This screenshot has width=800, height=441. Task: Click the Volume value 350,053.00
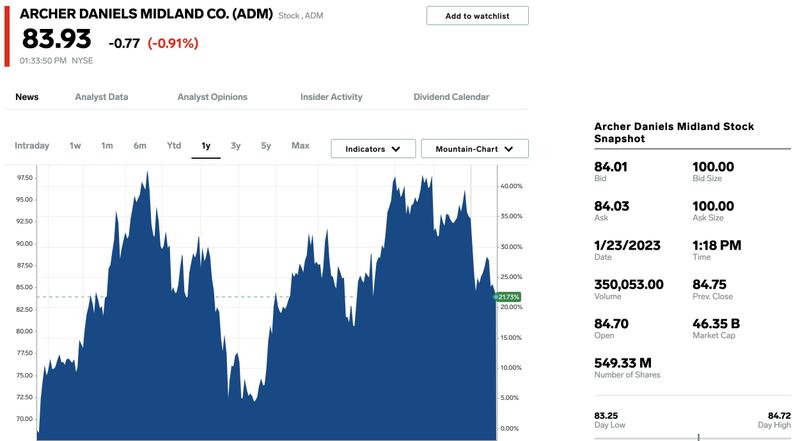[629, 285]
